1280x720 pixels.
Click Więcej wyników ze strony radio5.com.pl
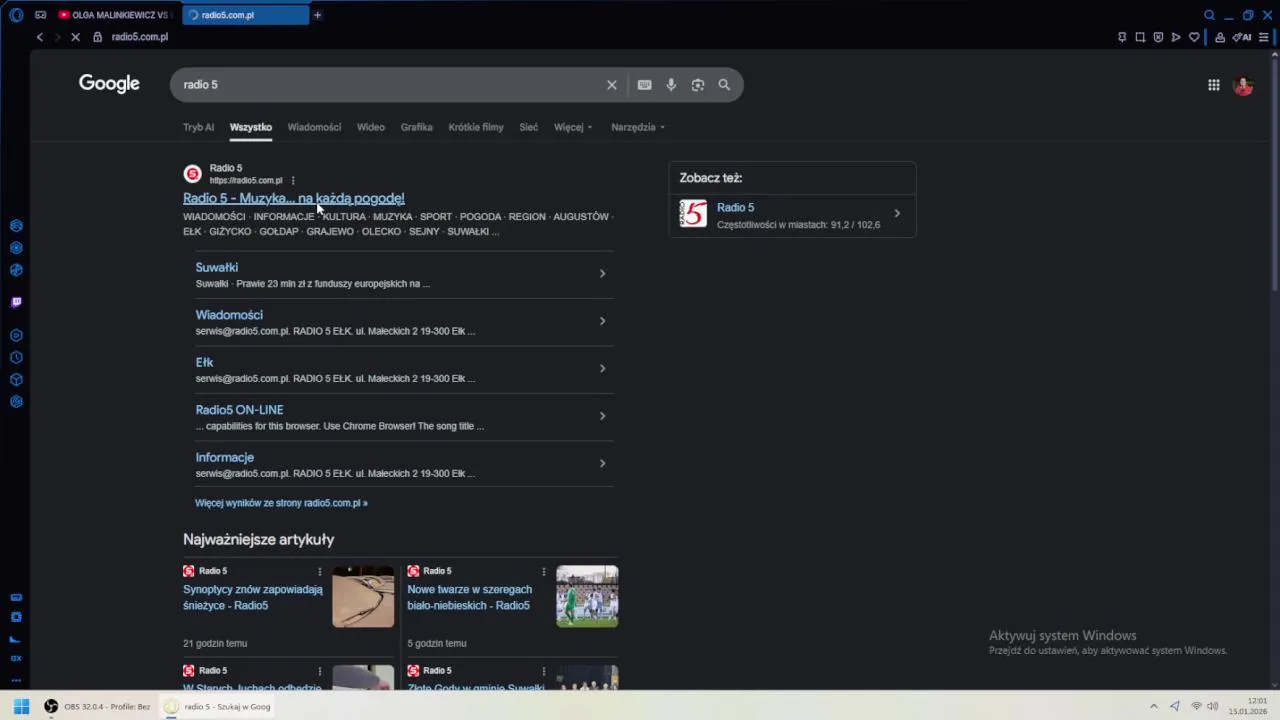[x=281, y=503]
